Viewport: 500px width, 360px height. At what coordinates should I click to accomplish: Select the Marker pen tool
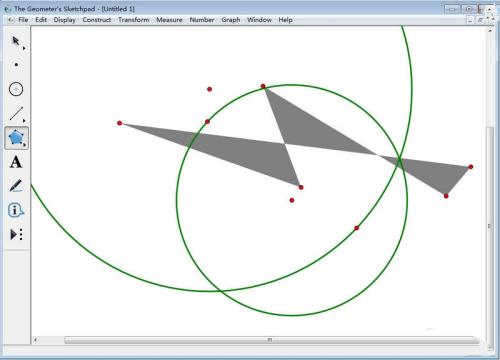pos(16,186)
